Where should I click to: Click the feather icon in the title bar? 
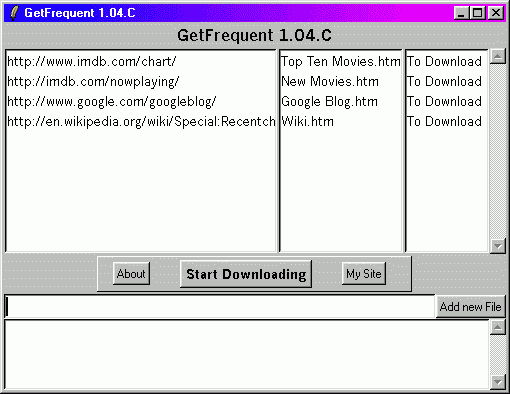14,13
